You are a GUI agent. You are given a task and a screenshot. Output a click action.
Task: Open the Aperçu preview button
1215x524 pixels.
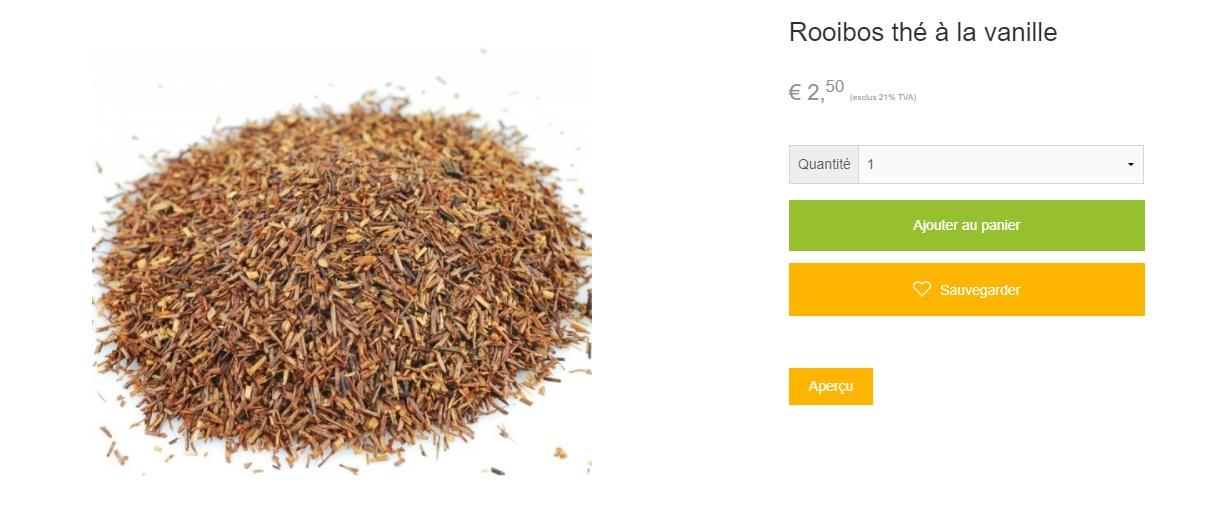click(x=830, y=386)
